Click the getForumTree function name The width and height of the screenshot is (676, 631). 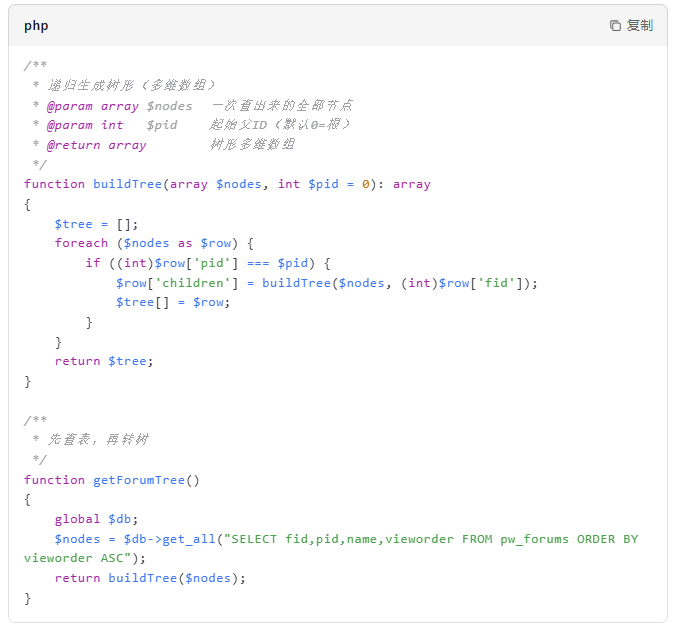coord(138,480)
